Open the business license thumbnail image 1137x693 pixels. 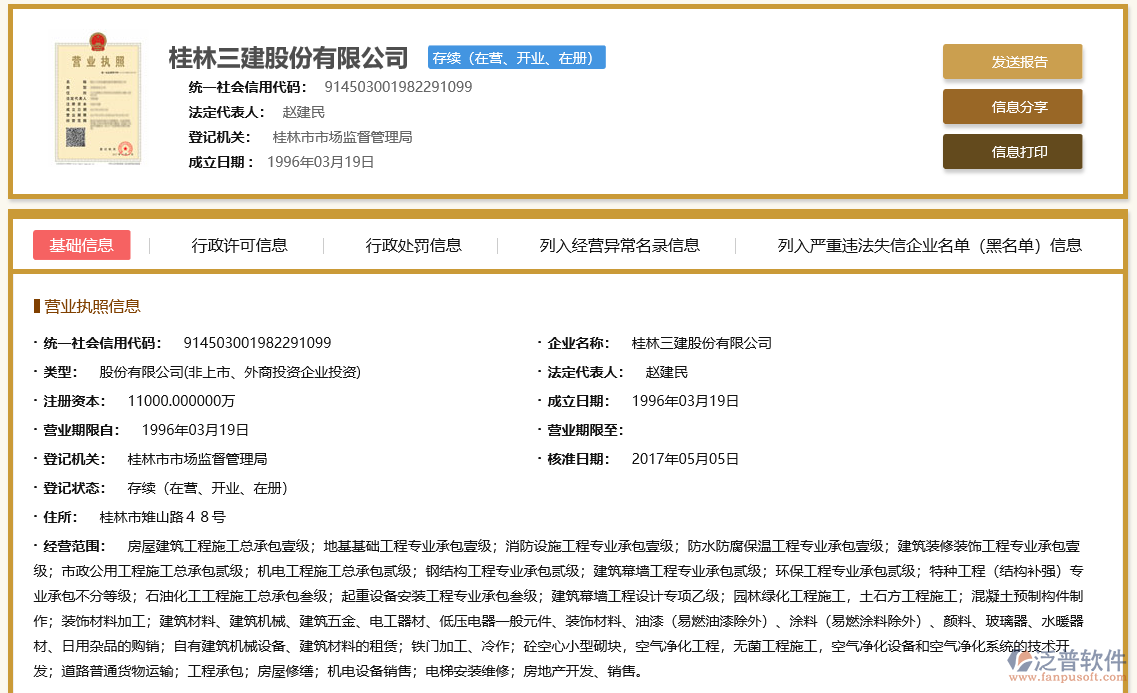click(x=98, y=99)
